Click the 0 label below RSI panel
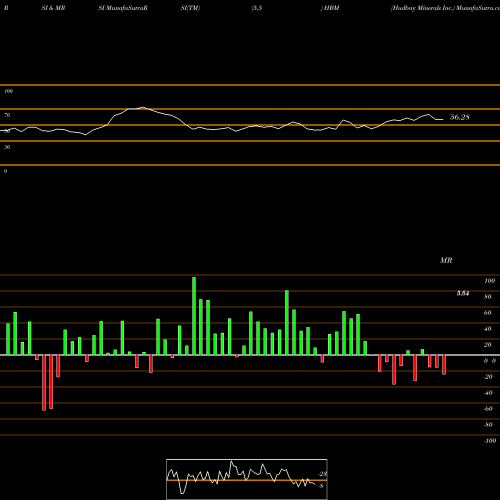Viewport: 500px width, 500px height. [5, 171]
